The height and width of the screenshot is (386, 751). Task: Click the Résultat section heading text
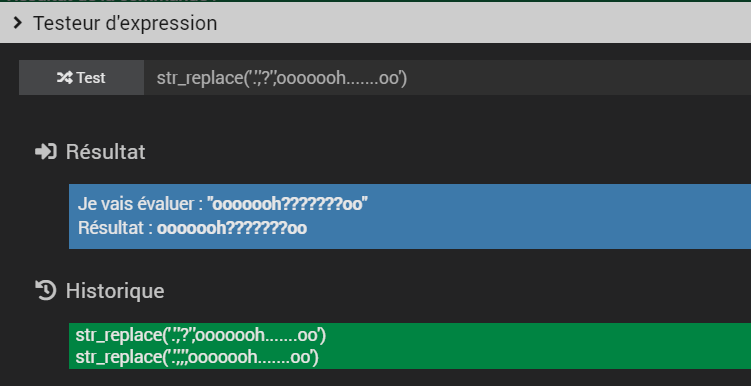tap(105, 152)
